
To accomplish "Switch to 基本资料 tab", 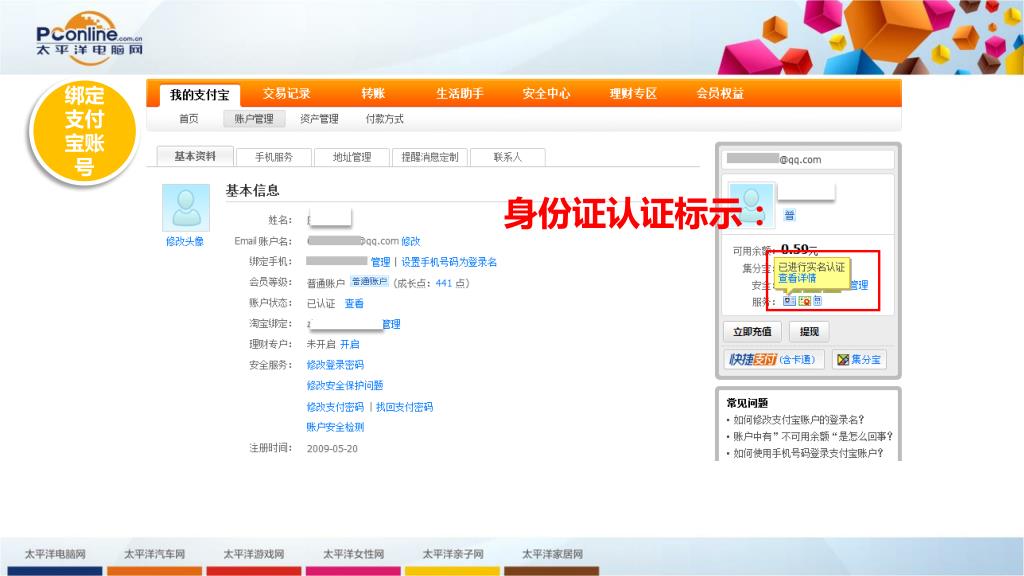I will (x=195, y=156).
